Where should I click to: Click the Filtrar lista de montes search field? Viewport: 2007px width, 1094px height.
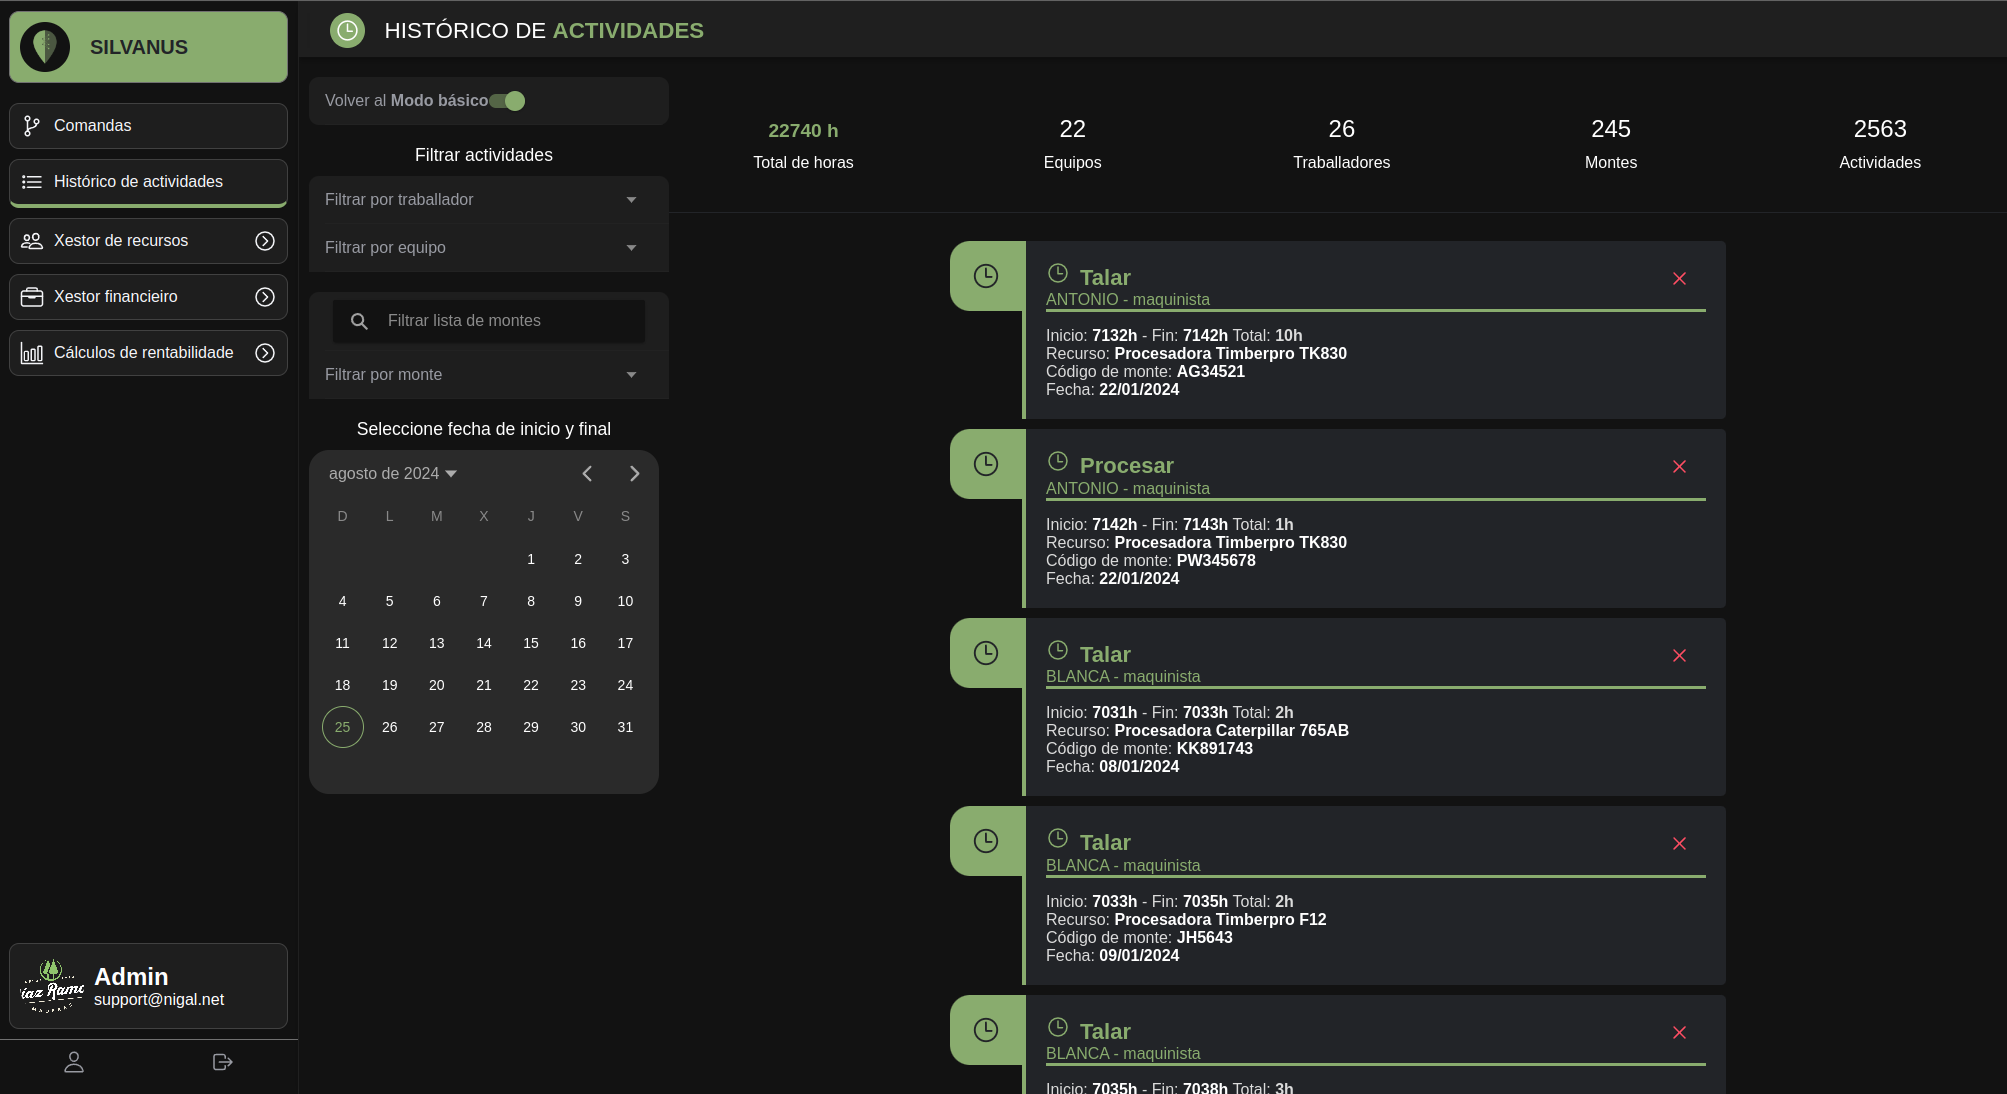click(x=489, y=321)
